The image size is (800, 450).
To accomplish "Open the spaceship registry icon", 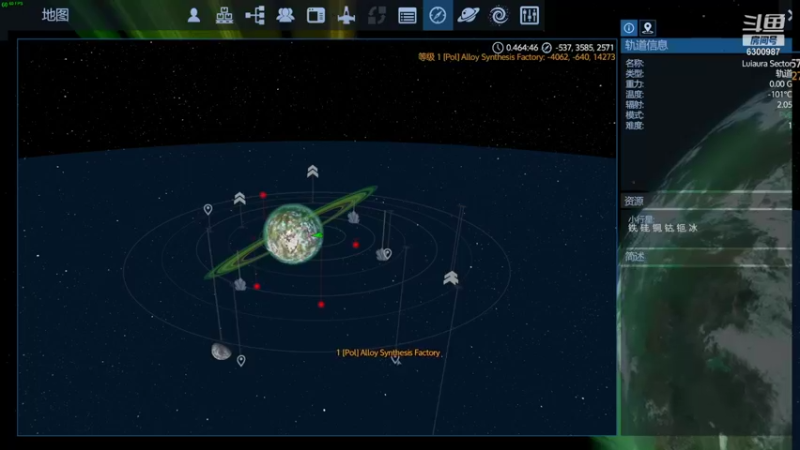I will pos(346,15).
